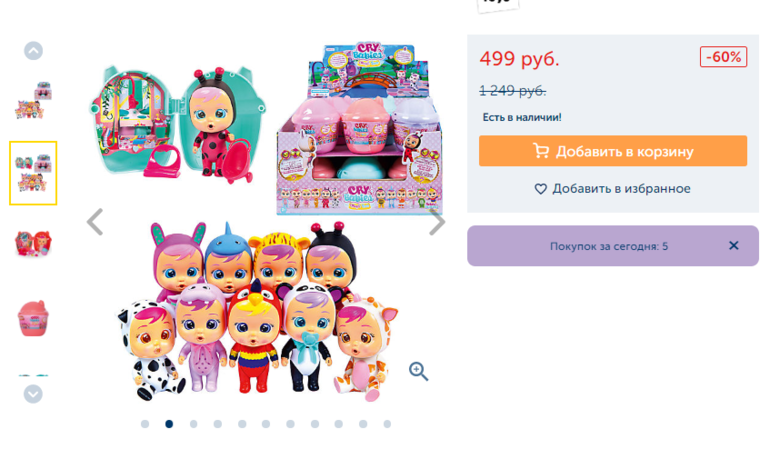Select the first dolls thumbnail

click(x=33, y=101)
